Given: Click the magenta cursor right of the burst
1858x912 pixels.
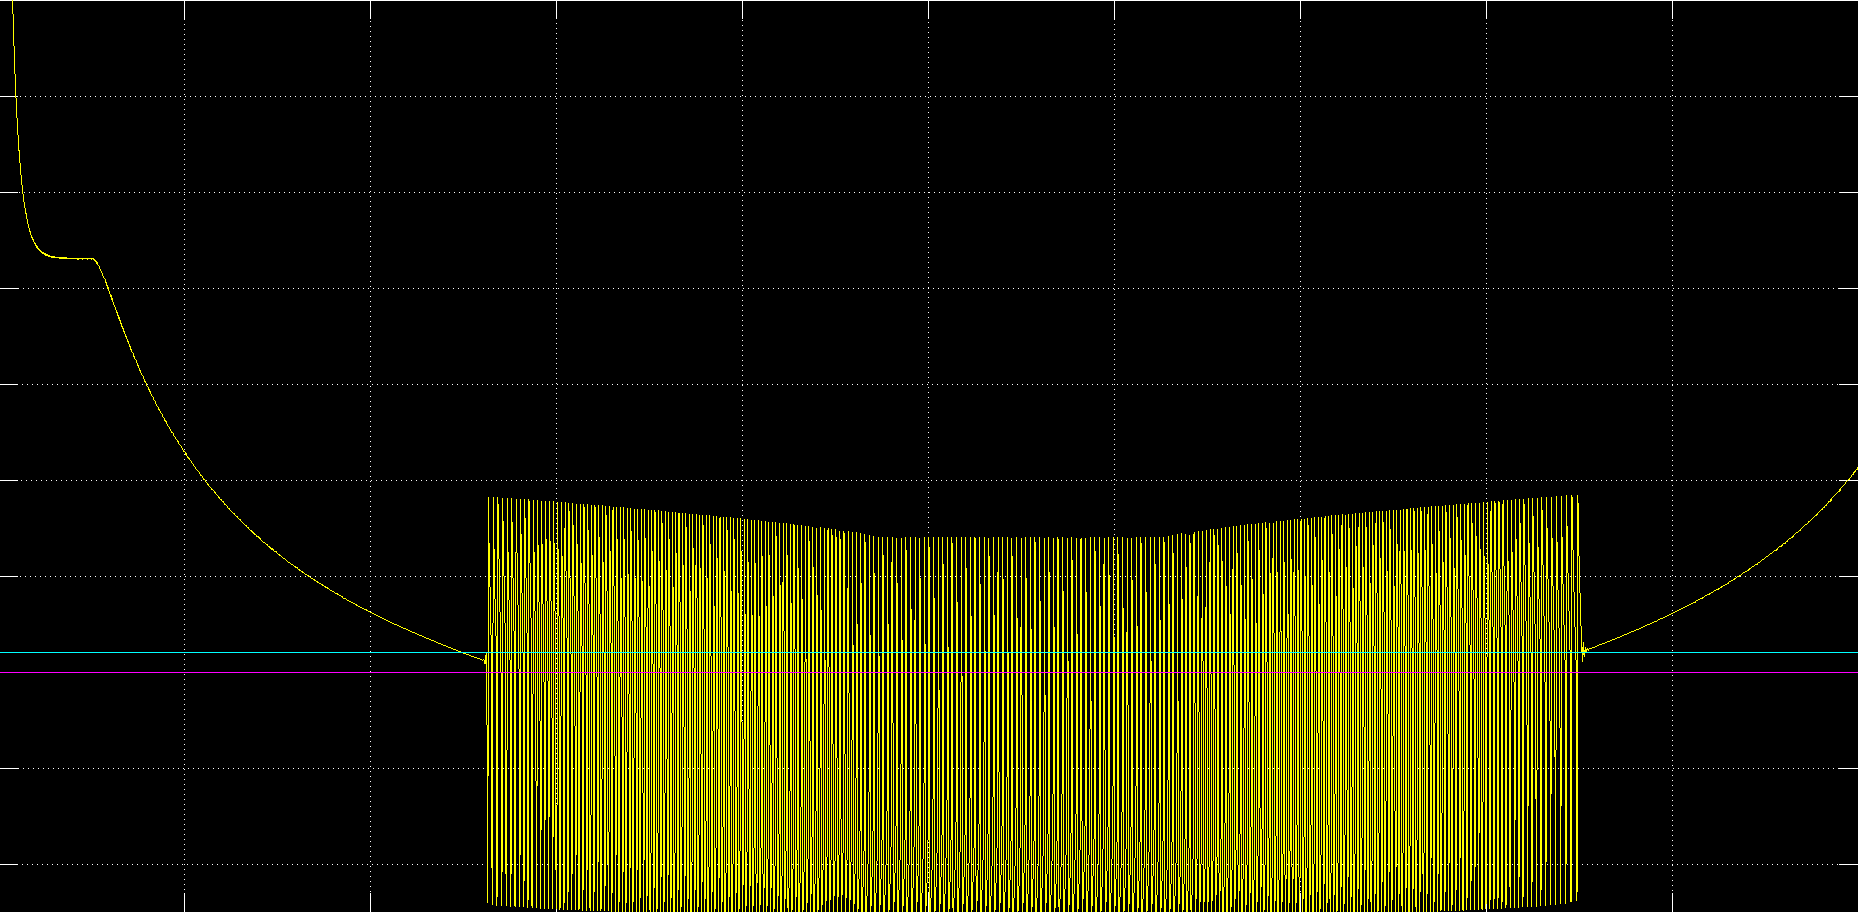Looking at the screenshot, I should [x=1720, y=673].
